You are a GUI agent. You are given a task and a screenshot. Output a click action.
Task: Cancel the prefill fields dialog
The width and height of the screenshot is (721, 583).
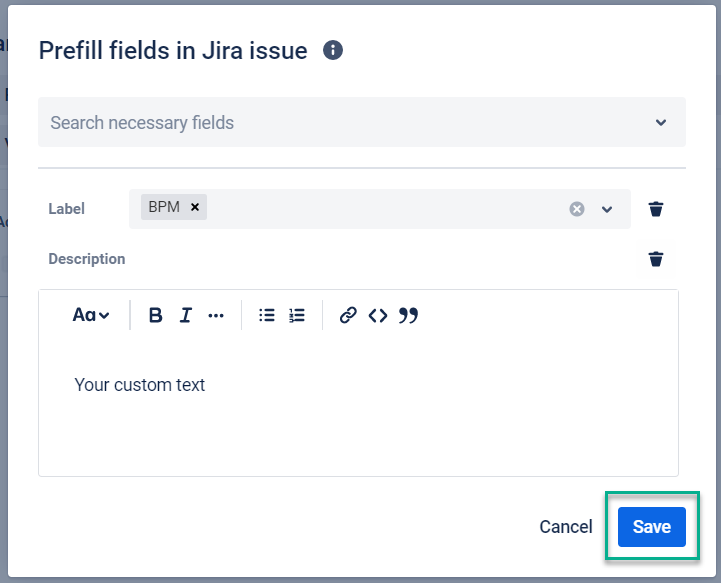566,527
